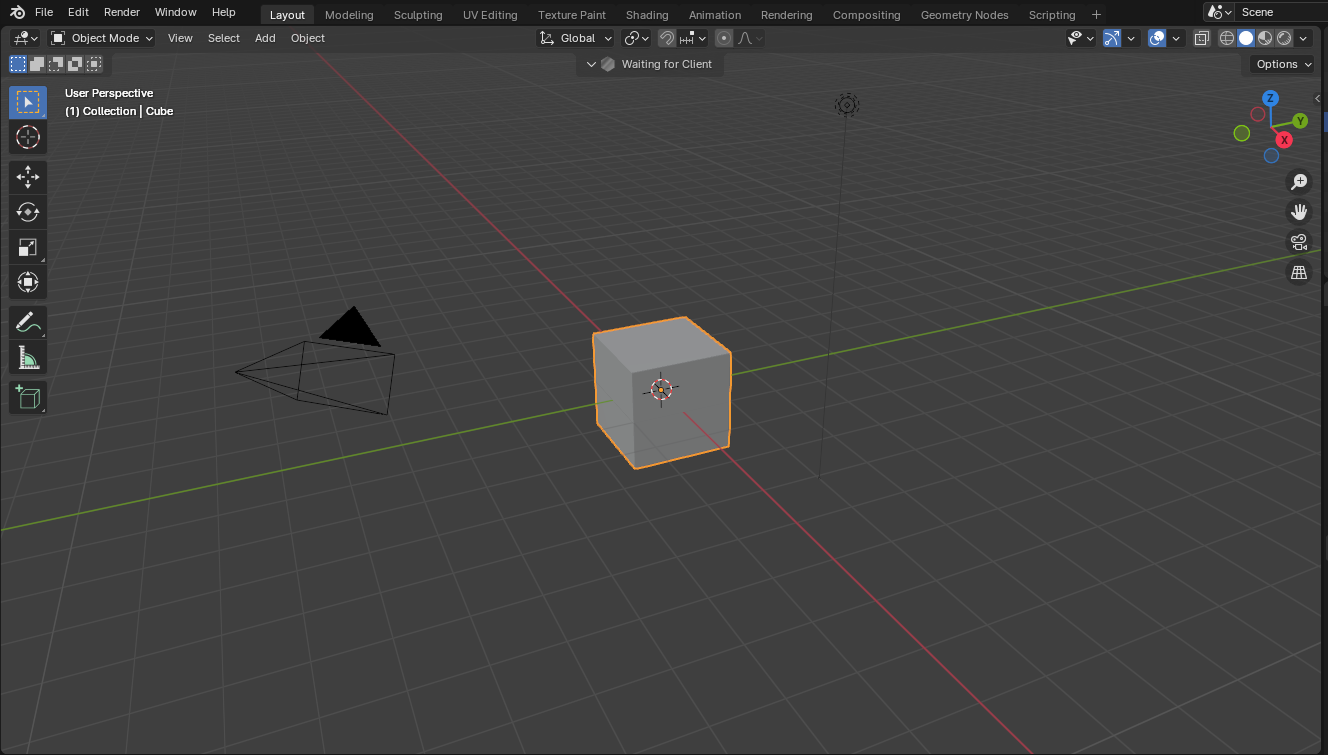Switch to the Modeling workspace tab

pyautogui.click(x=349, y=15)
